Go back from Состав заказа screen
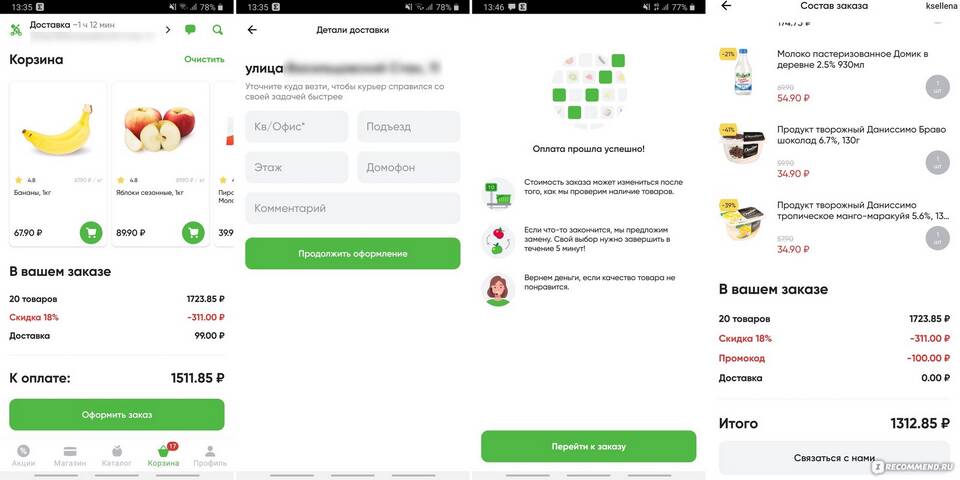This screenshot has height=480, width=960. (x=726, y=6)
